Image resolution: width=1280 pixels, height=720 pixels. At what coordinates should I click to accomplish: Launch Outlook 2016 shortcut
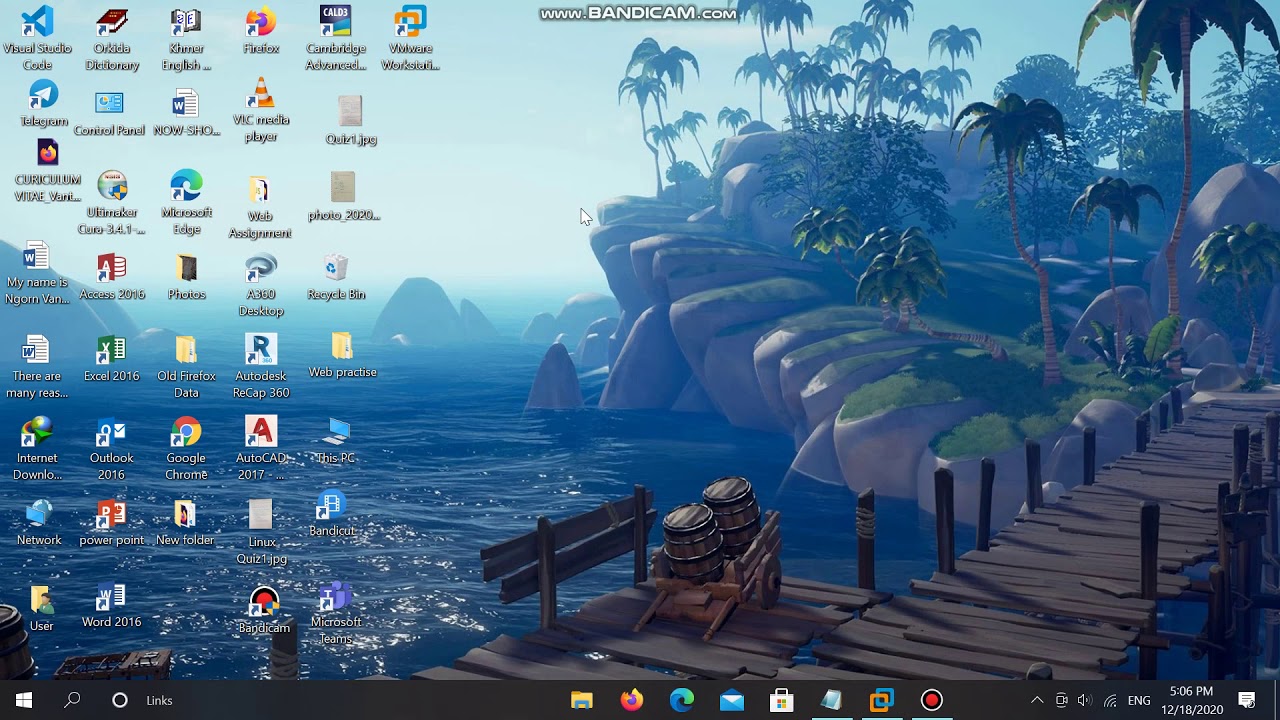[112, 449]
